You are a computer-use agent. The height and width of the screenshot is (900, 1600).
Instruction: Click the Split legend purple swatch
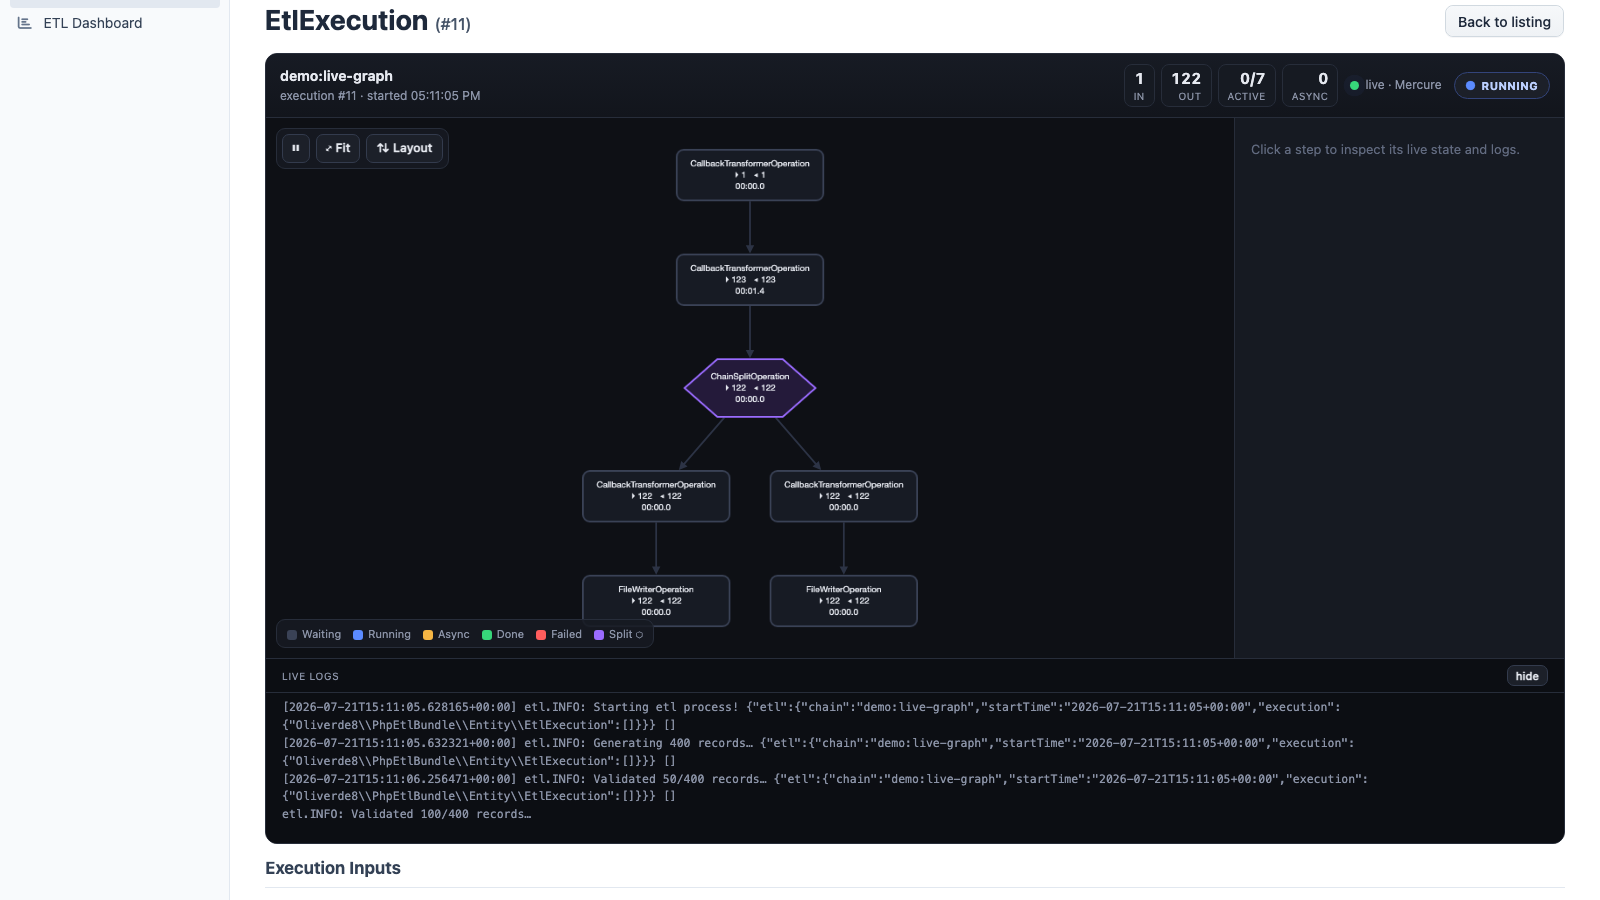pos(599,635)
